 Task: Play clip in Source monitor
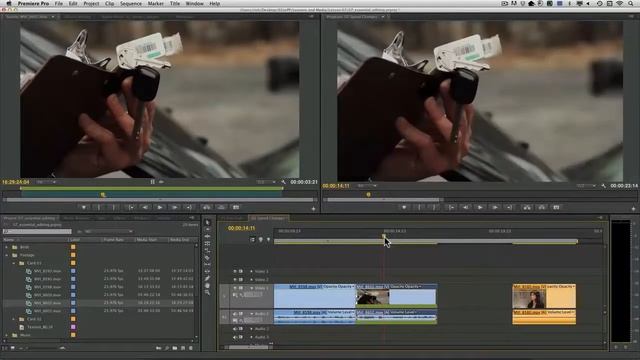(160, 207)
